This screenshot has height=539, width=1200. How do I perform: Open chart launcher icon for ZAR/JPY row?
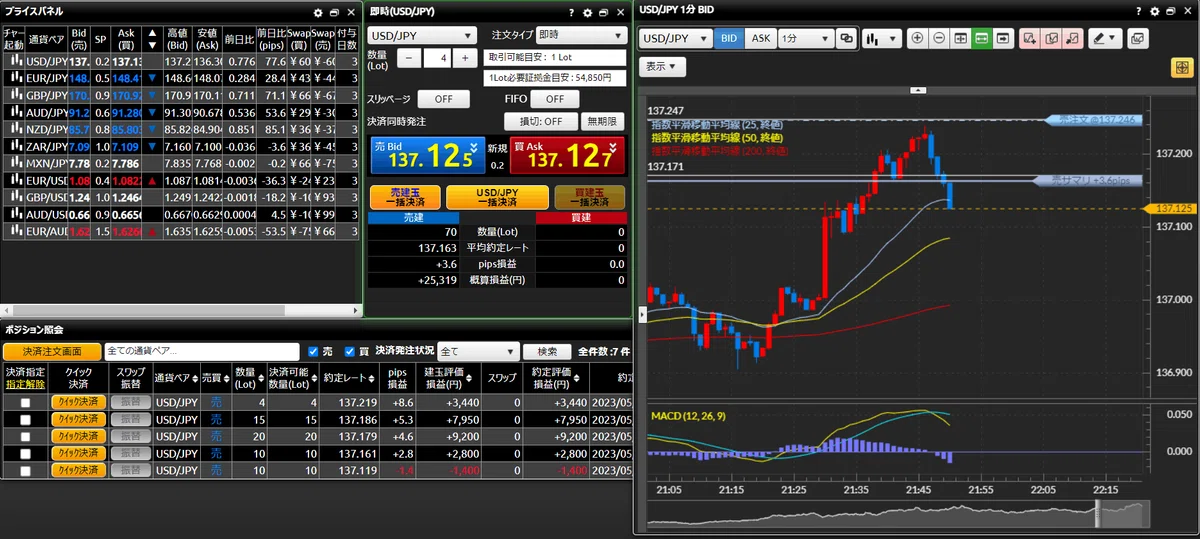coord(15,146)
